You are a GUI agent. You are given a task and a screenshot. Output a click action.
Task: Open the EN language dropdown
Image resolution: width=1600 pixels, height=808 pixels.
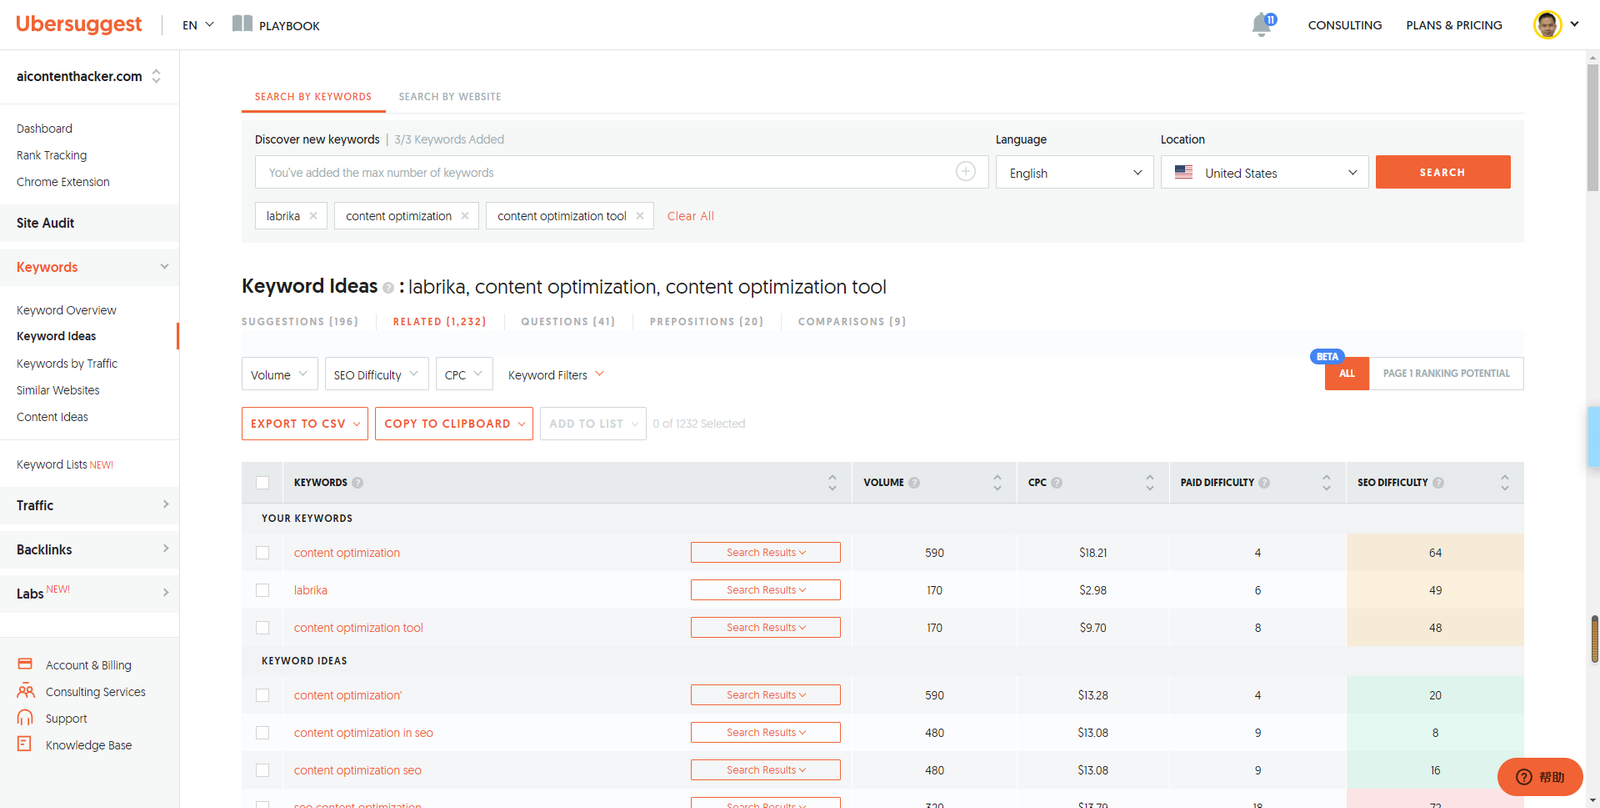pos(198,25)
